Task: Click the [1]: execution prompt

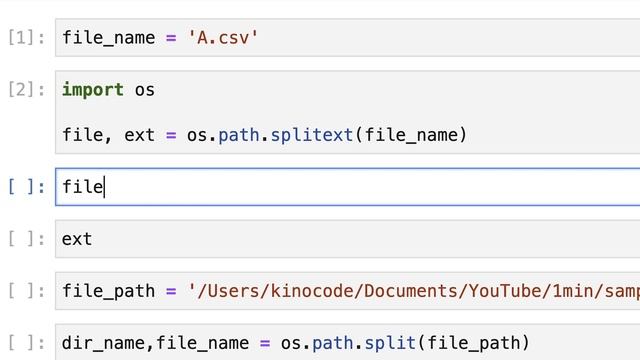Action: [27, 38]
